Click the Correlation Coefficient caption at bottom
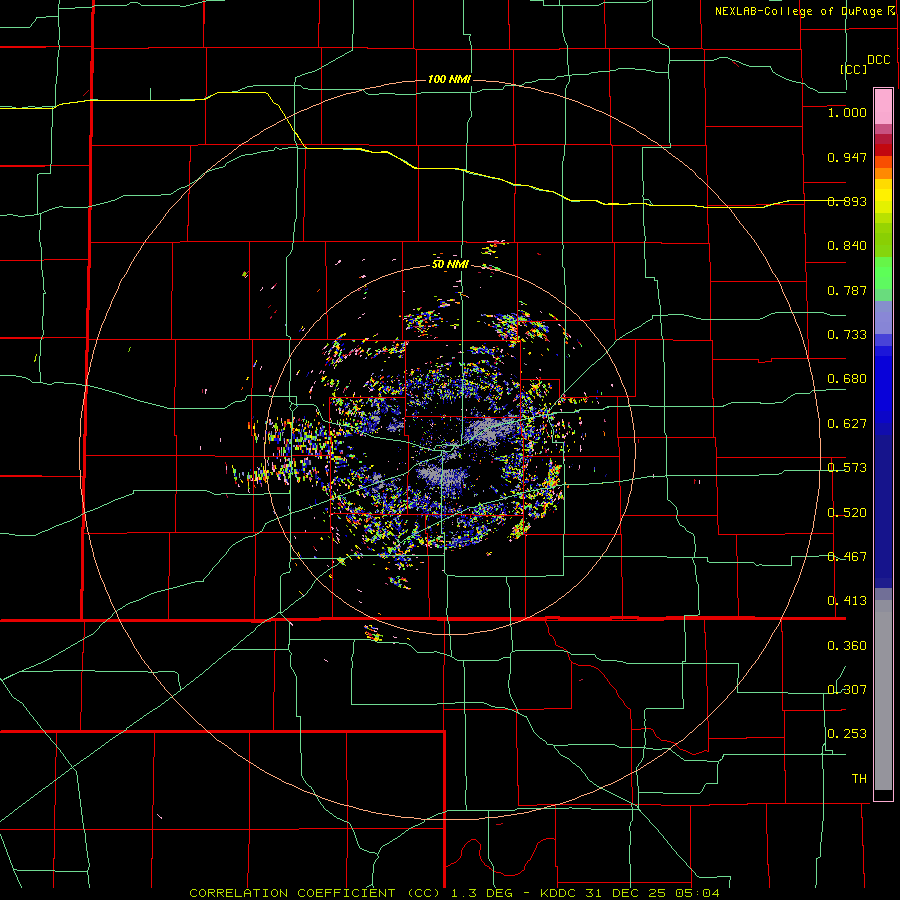Screen dimensions: 900x900 click(455, 893)
